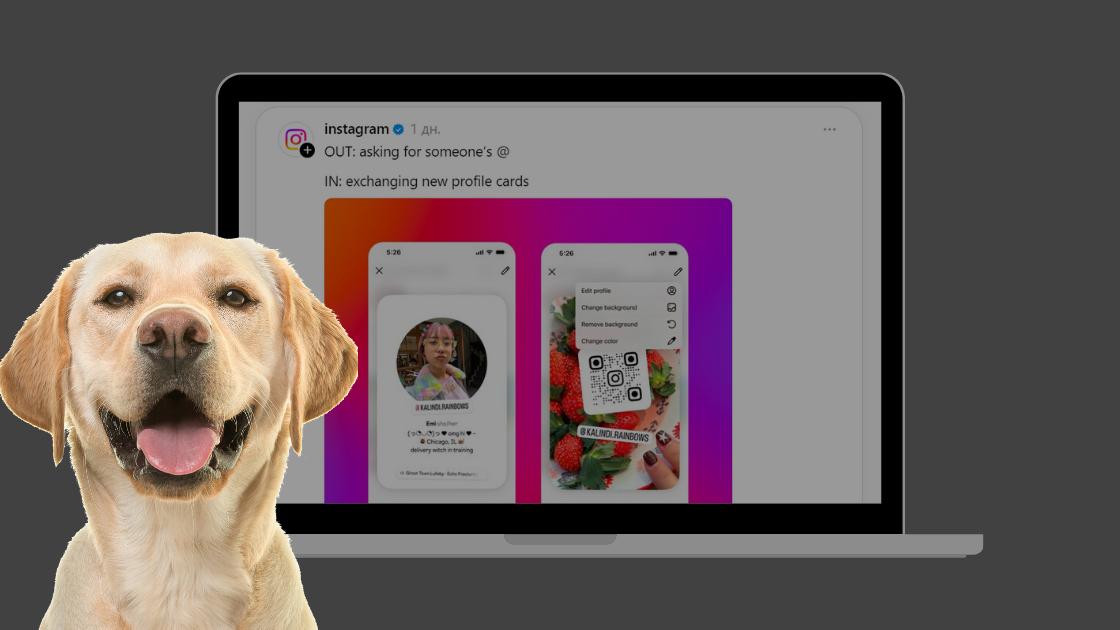Click the '1 дн.' post timestamp
Screen dimensions: 1120x630
426,129
